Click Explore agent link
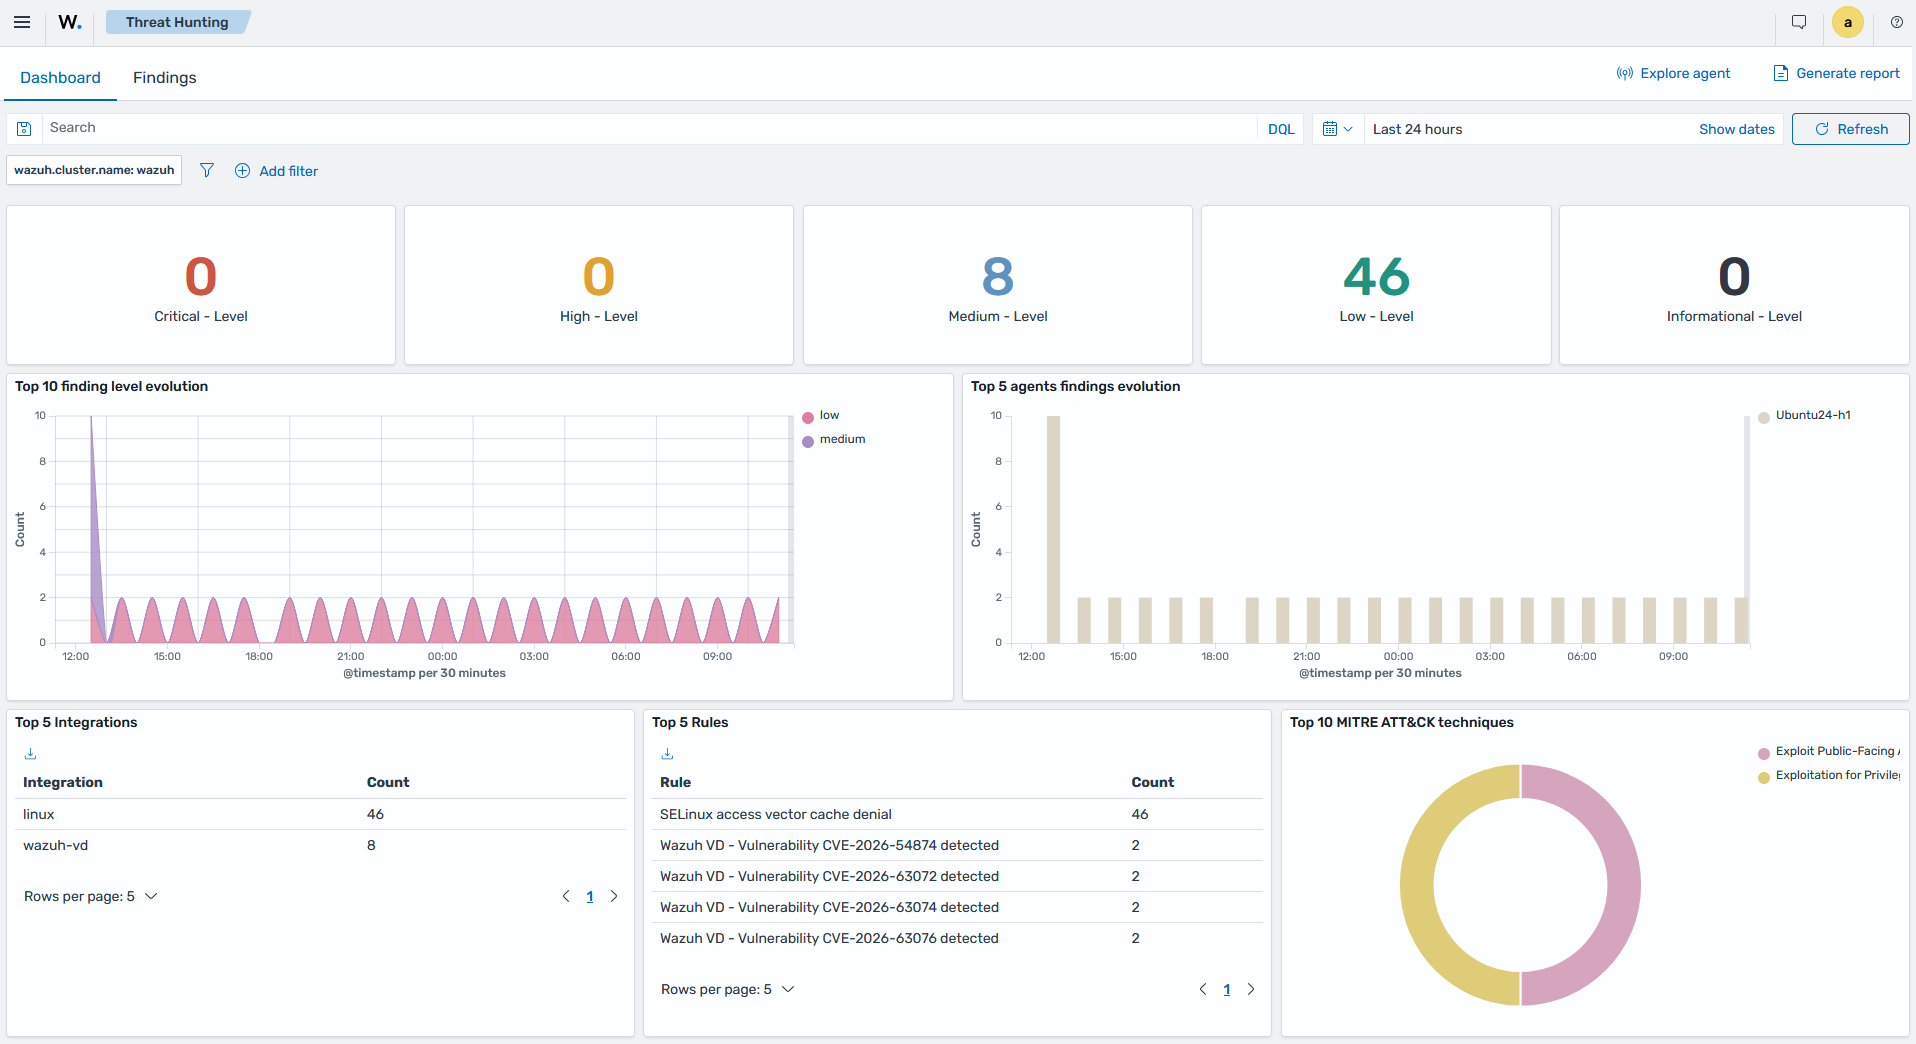 (x=1673, y=73)
